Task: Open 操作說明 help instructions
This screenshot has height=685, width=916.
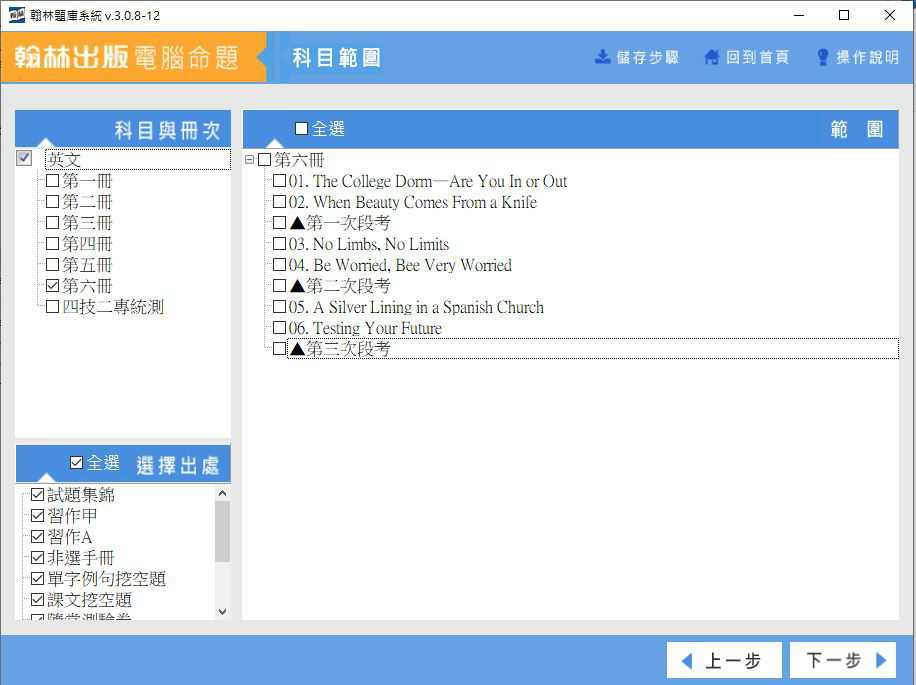Action: (858, 57)
